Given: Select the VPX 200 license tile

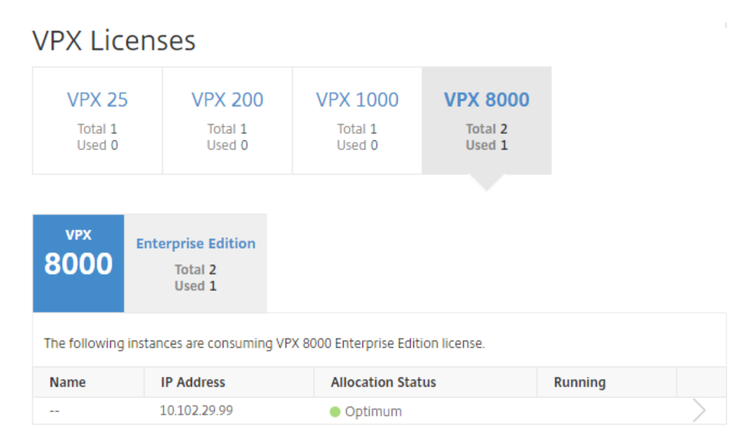Looking at the screenshot, I should pos(227,120).
